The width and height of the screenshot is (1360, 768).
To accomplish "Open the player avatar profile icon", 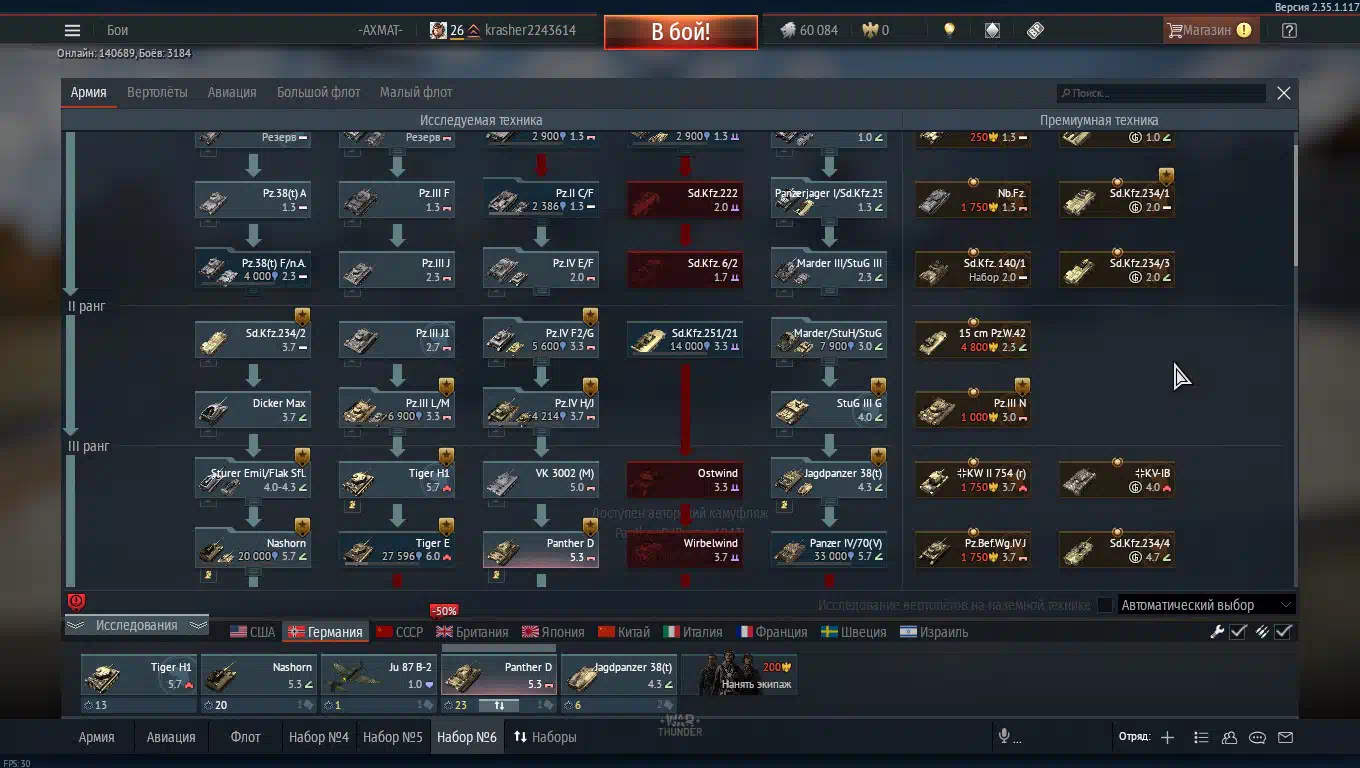I will (x=438, y=30).
